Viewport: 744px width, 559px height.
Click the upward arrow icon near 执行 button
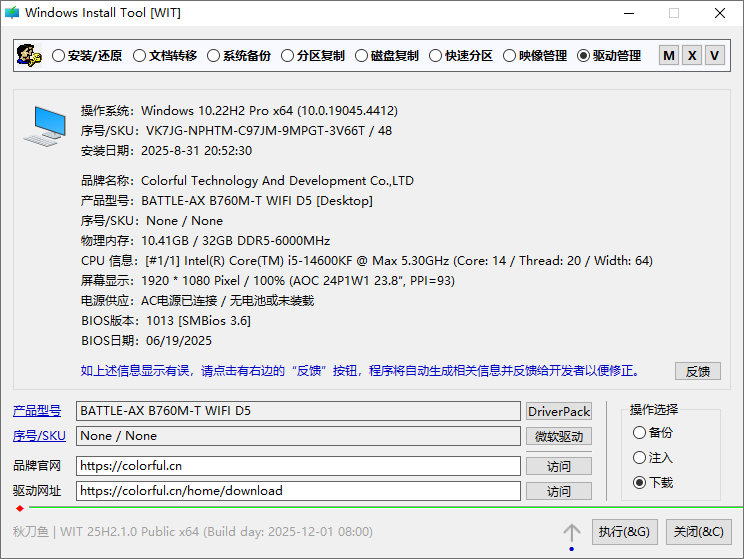[572, 532]
